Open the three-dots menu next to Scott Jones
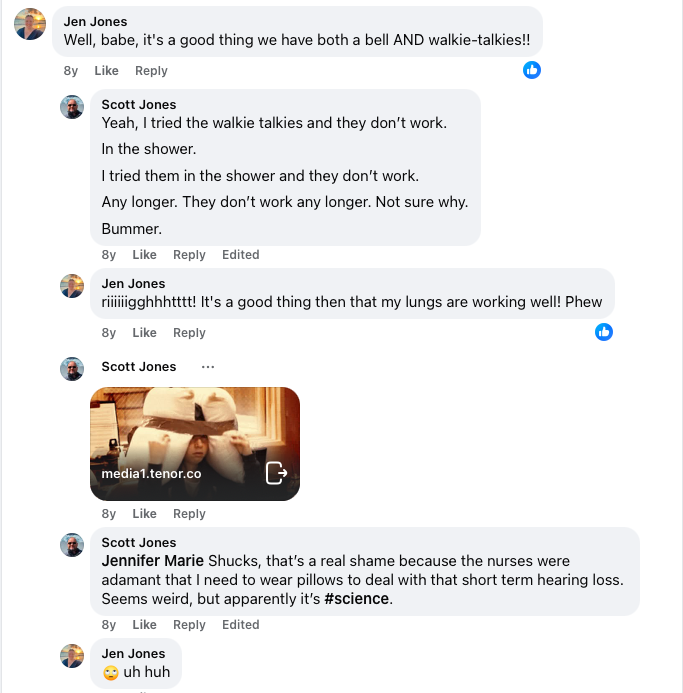This screenshot has width=683, height=693. coord(208,367)
